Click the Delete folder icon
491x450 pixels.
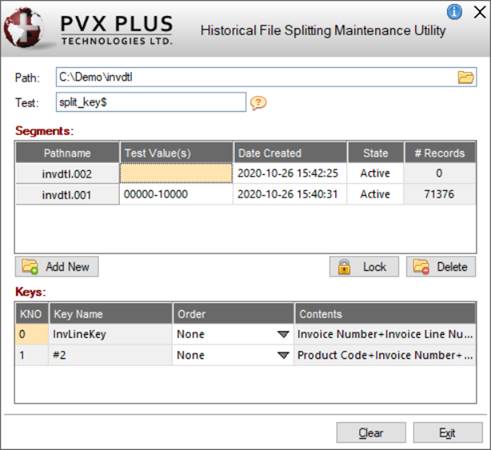[421, 267]
